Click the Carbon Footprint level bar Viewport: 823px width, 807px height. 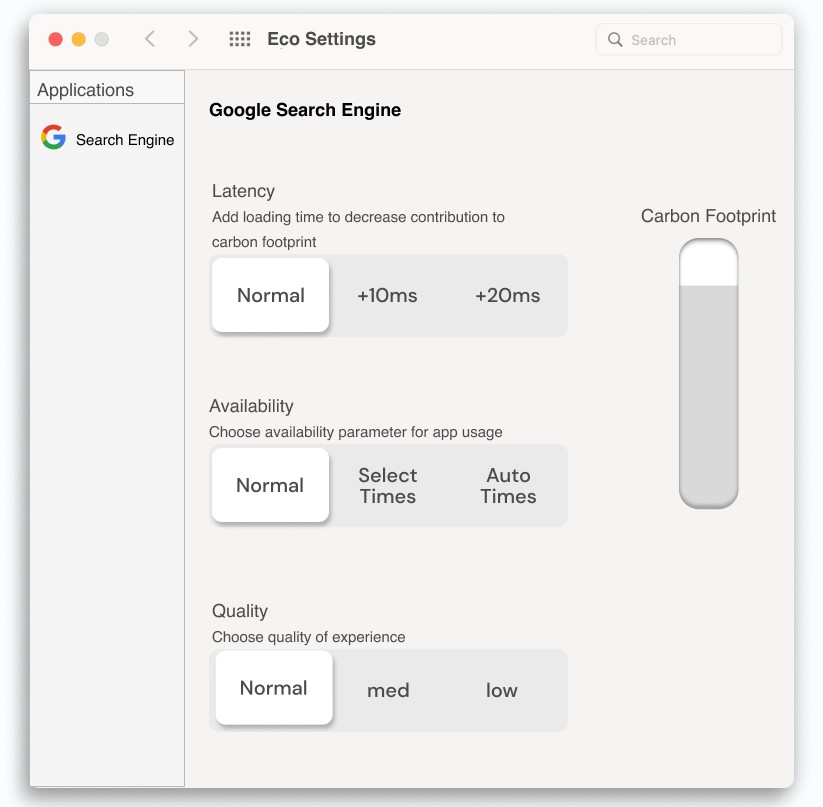click(x=708, y=373)
